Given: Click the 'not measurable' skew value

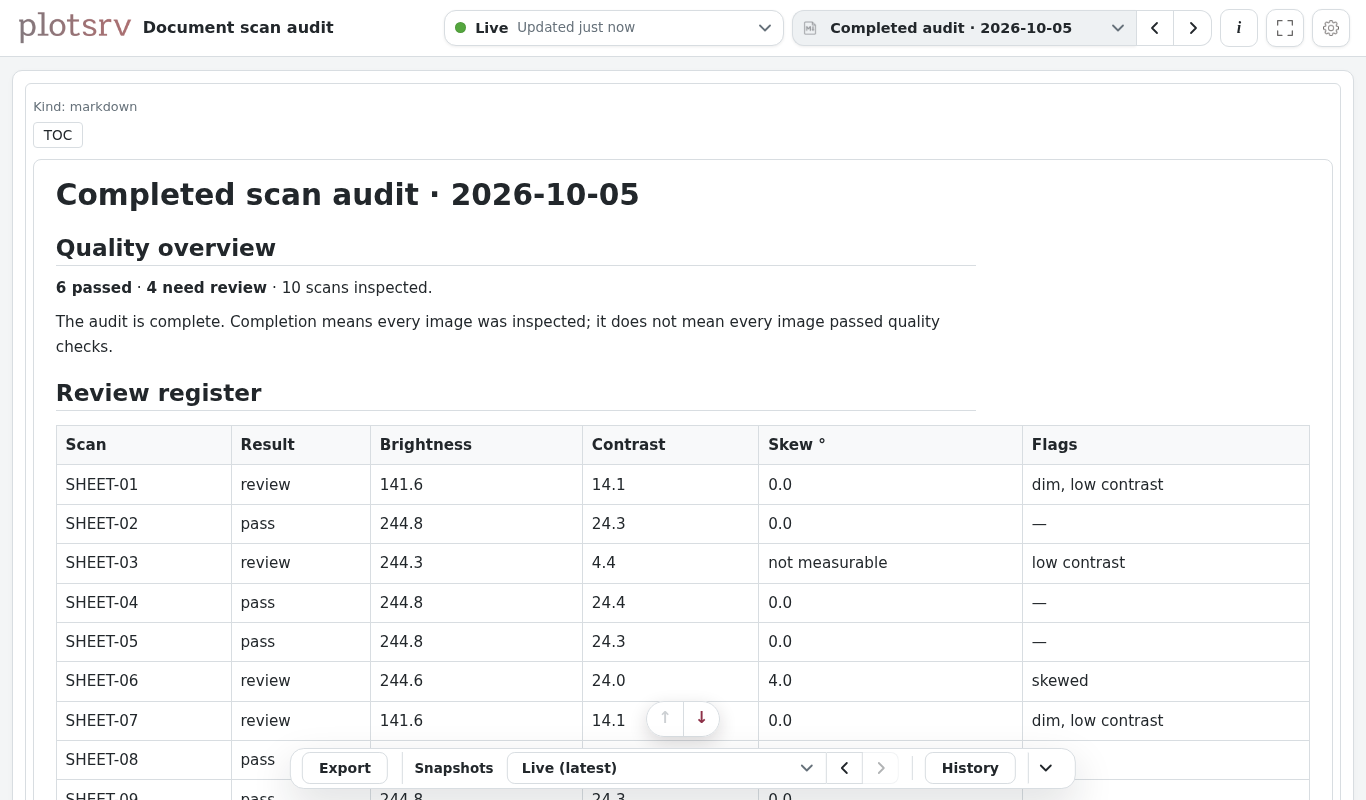Looking at the screenshot, I should 828,563.
